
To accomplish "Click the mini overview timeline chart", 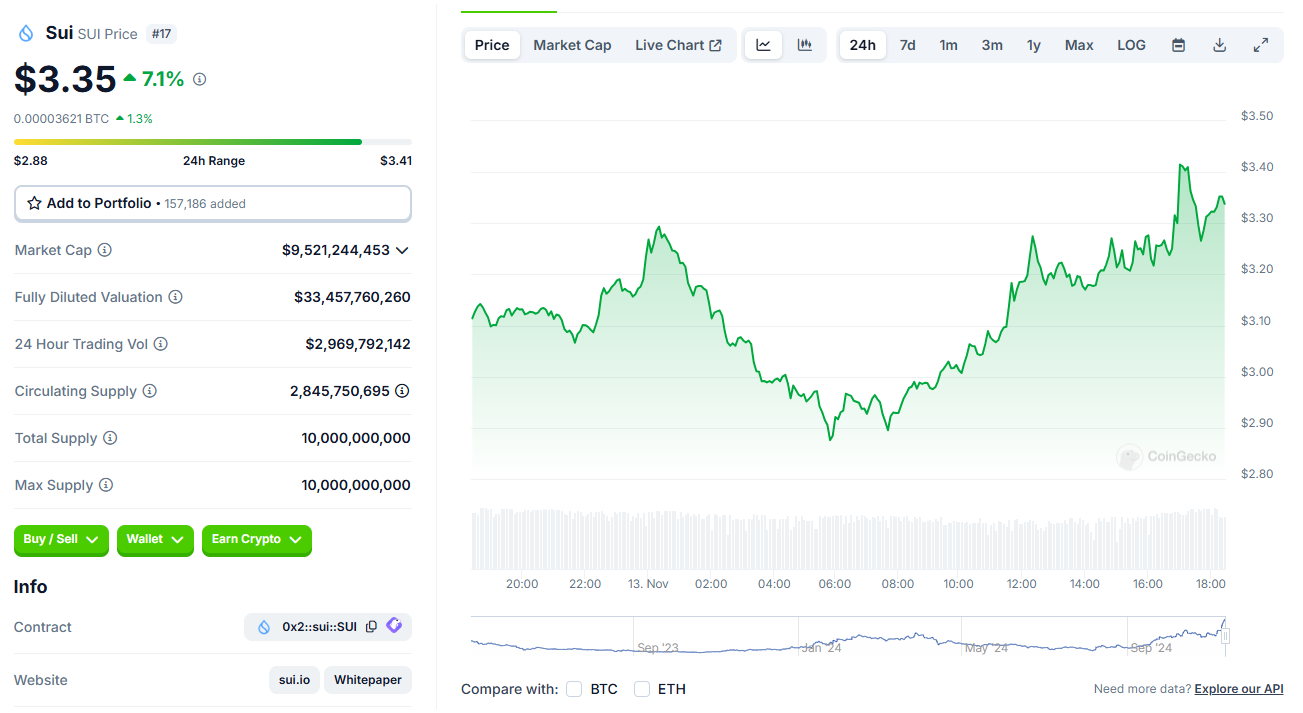I will pyautogui.click(x=848, y=636).
